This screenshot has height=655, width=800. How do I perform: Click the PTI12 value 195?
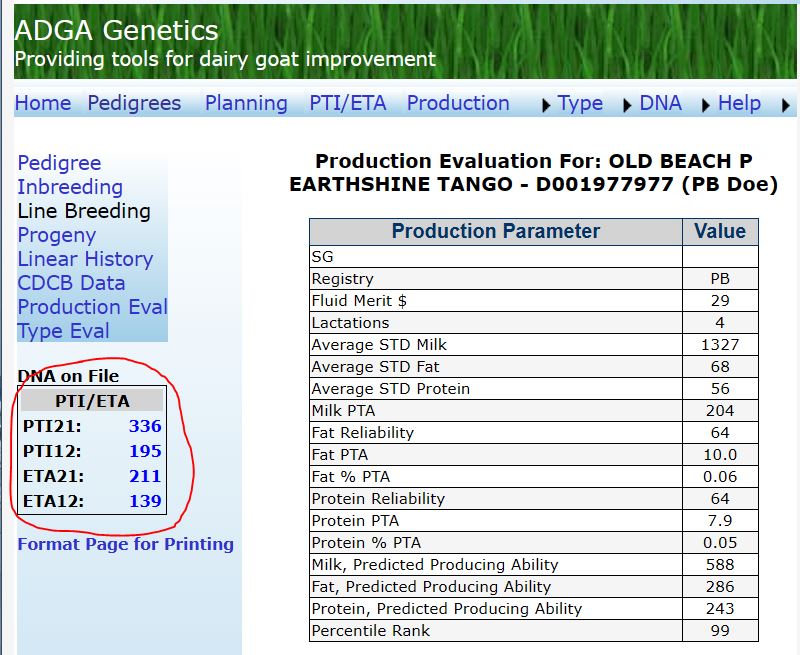pos(145,451)
